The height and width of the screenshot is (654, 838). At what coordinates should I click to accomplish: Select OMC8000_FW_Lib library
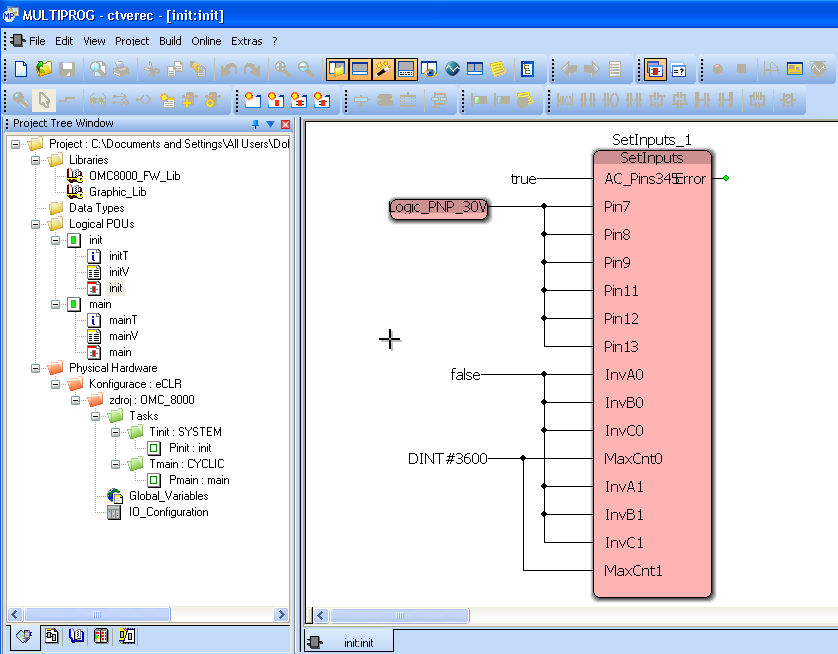(134, 176)
